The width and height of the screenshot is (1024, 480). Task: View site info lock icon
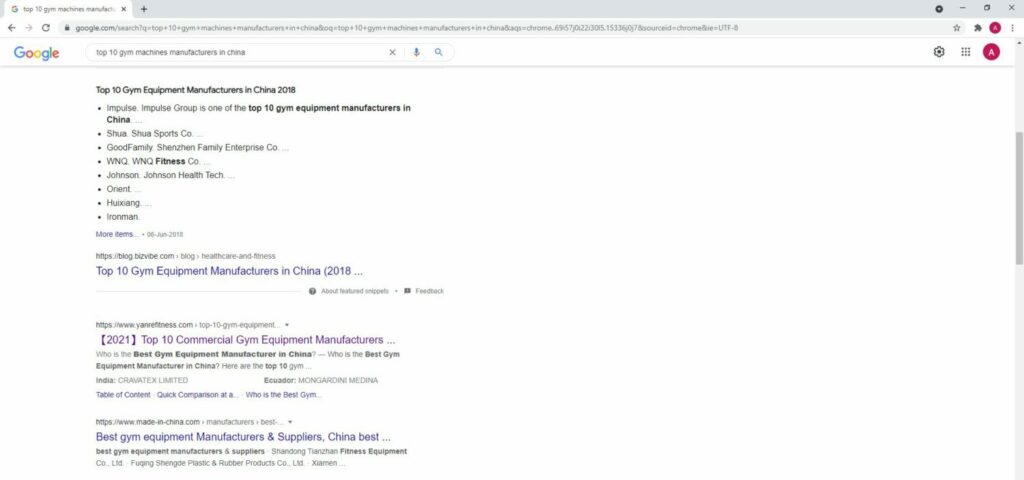(x=67, y=28)
